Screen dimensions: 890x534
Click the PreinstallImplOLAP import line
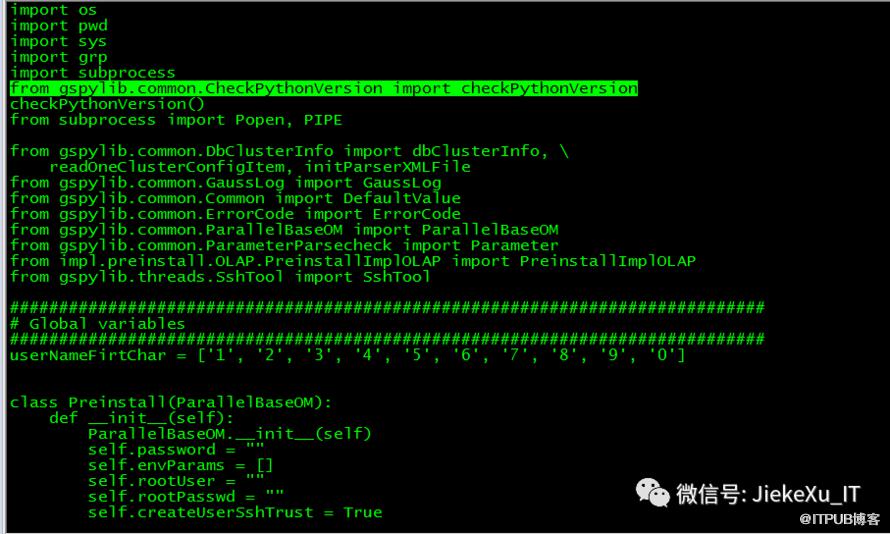click(352, 261)
